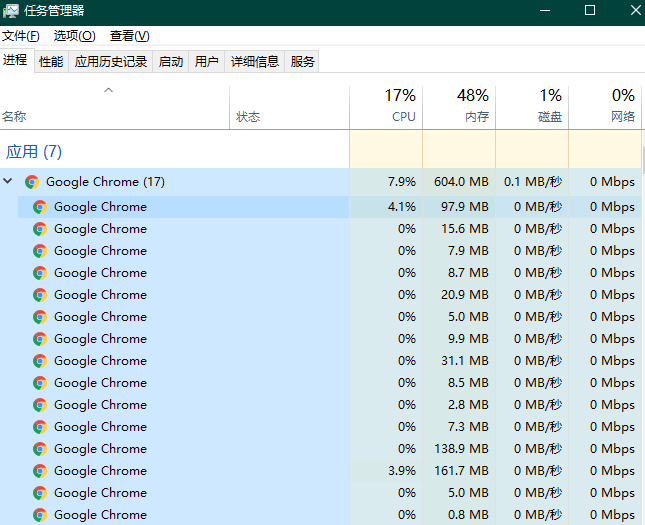Viewport: 645px width, 525px height.
Task: Open the 文件(F) menu
Action: (21, 36)
